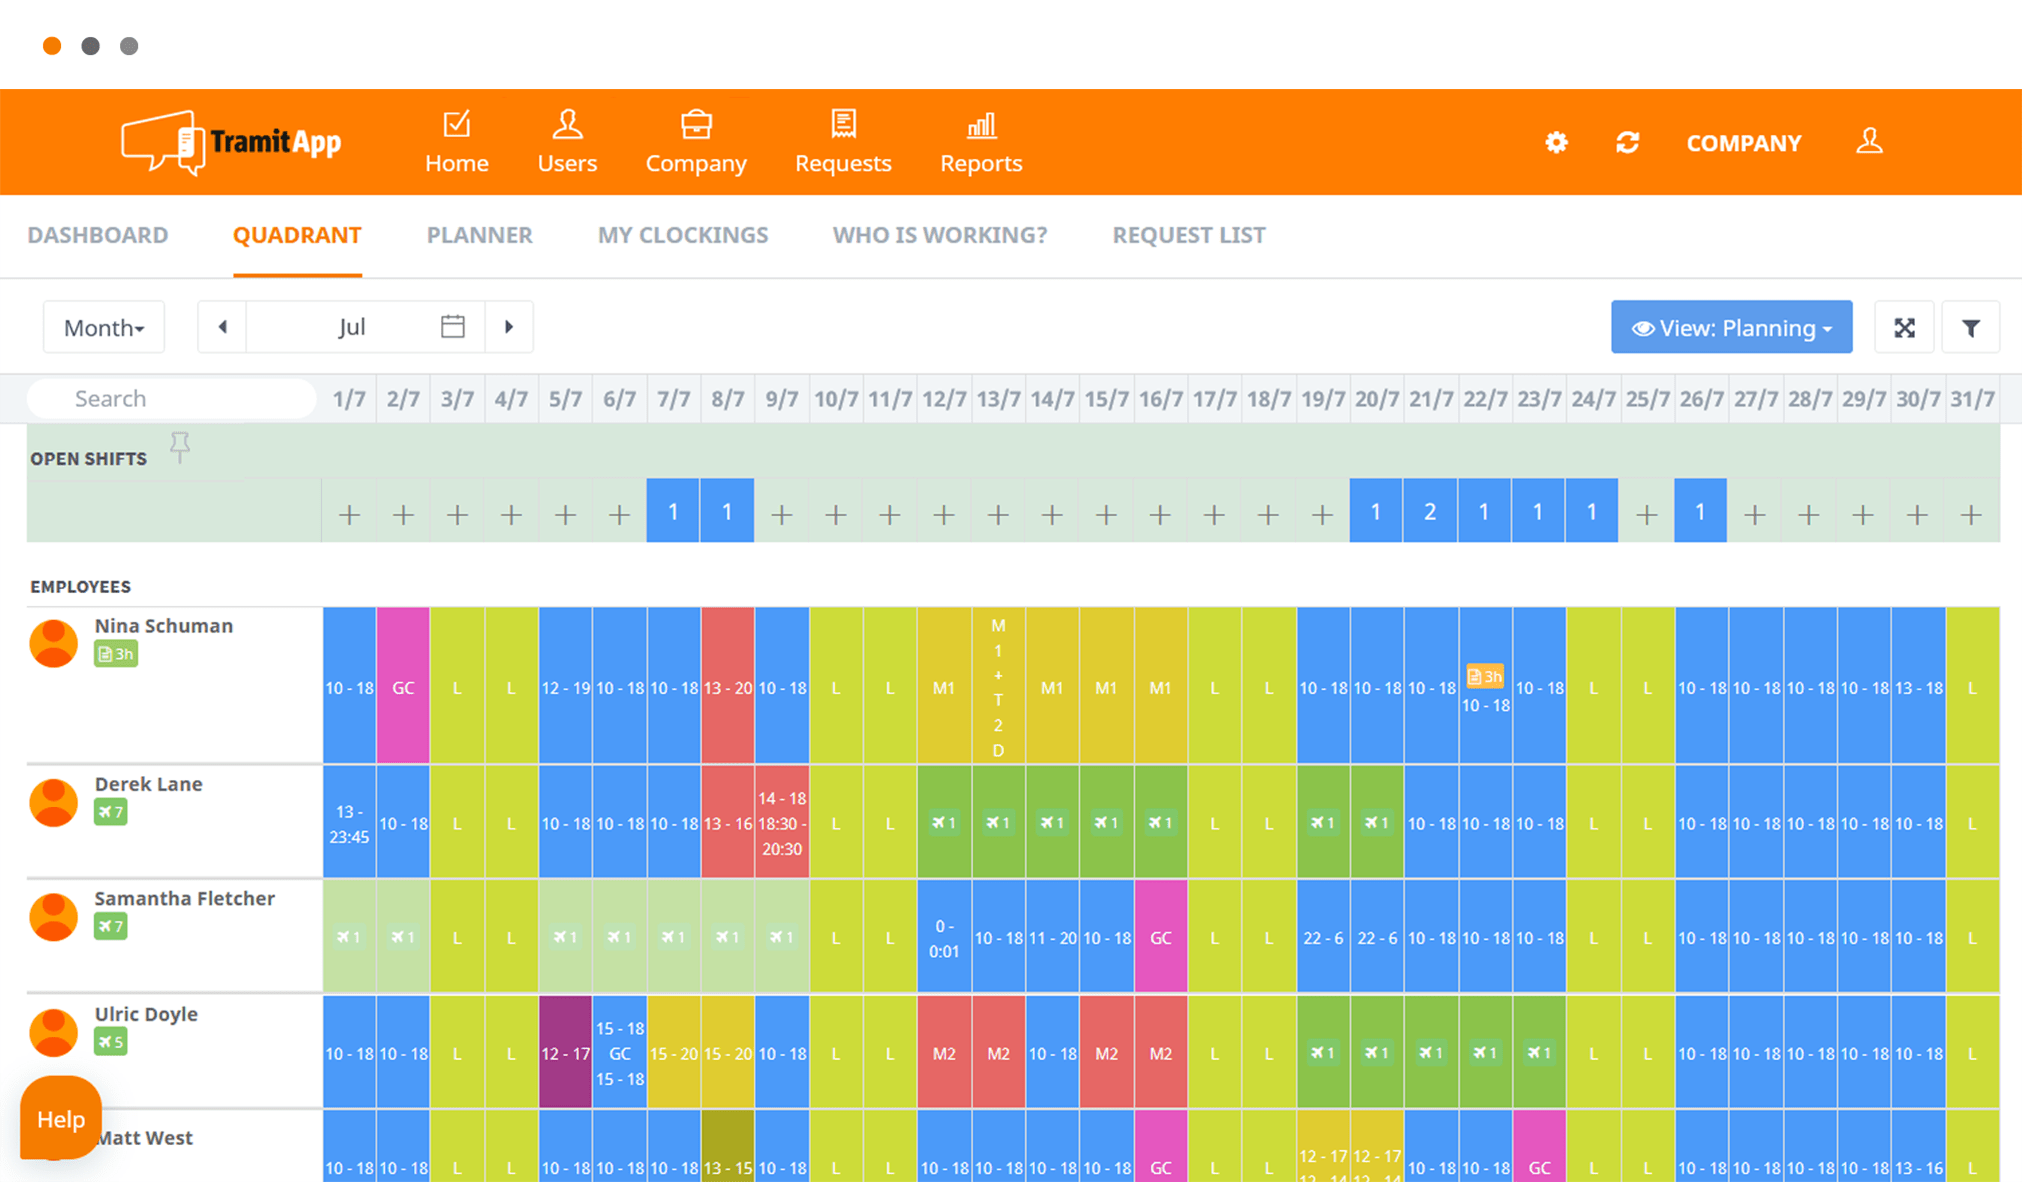Open the Users section
The image size is (2022, 1182).
coord(567,142)
